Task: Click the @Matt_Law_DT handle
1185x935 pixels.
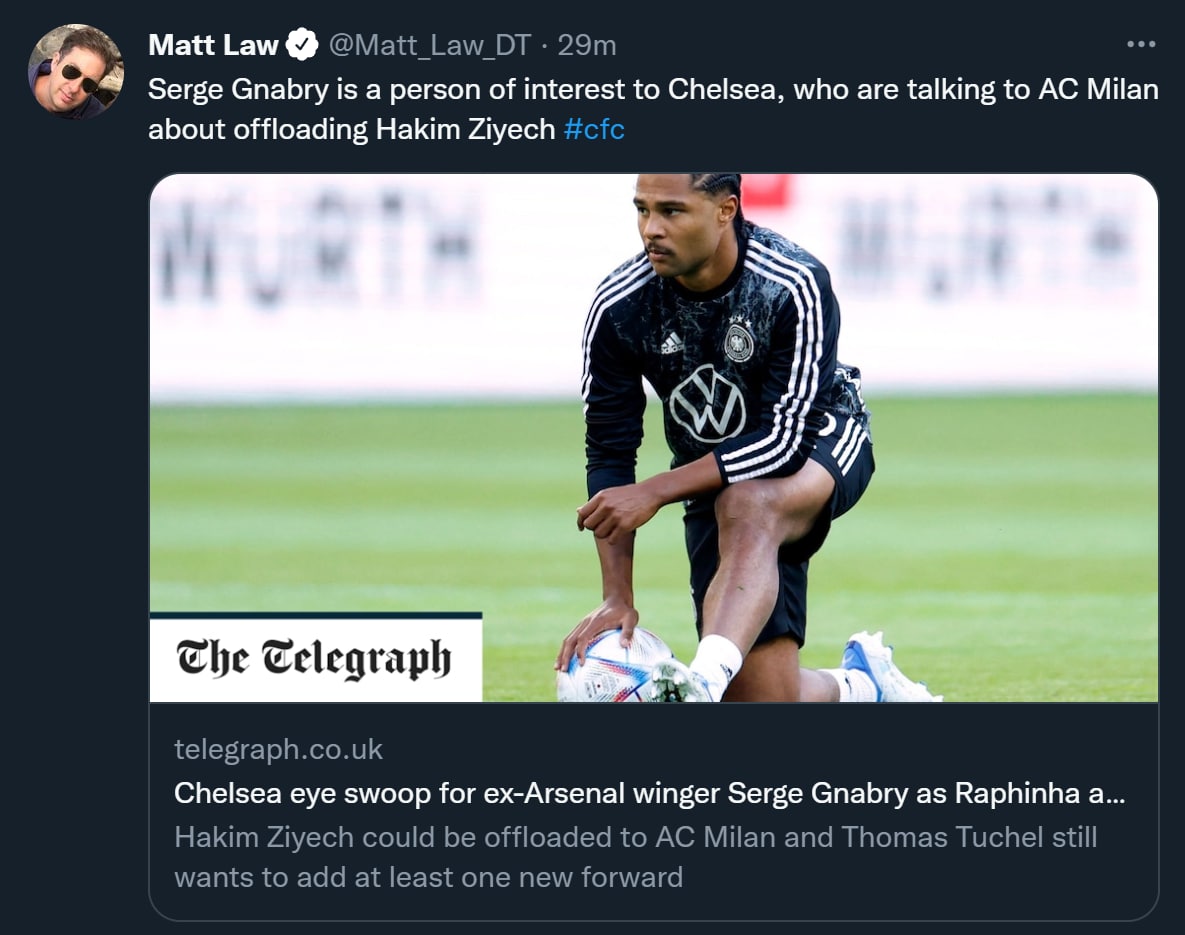Action: click(429, 45)
